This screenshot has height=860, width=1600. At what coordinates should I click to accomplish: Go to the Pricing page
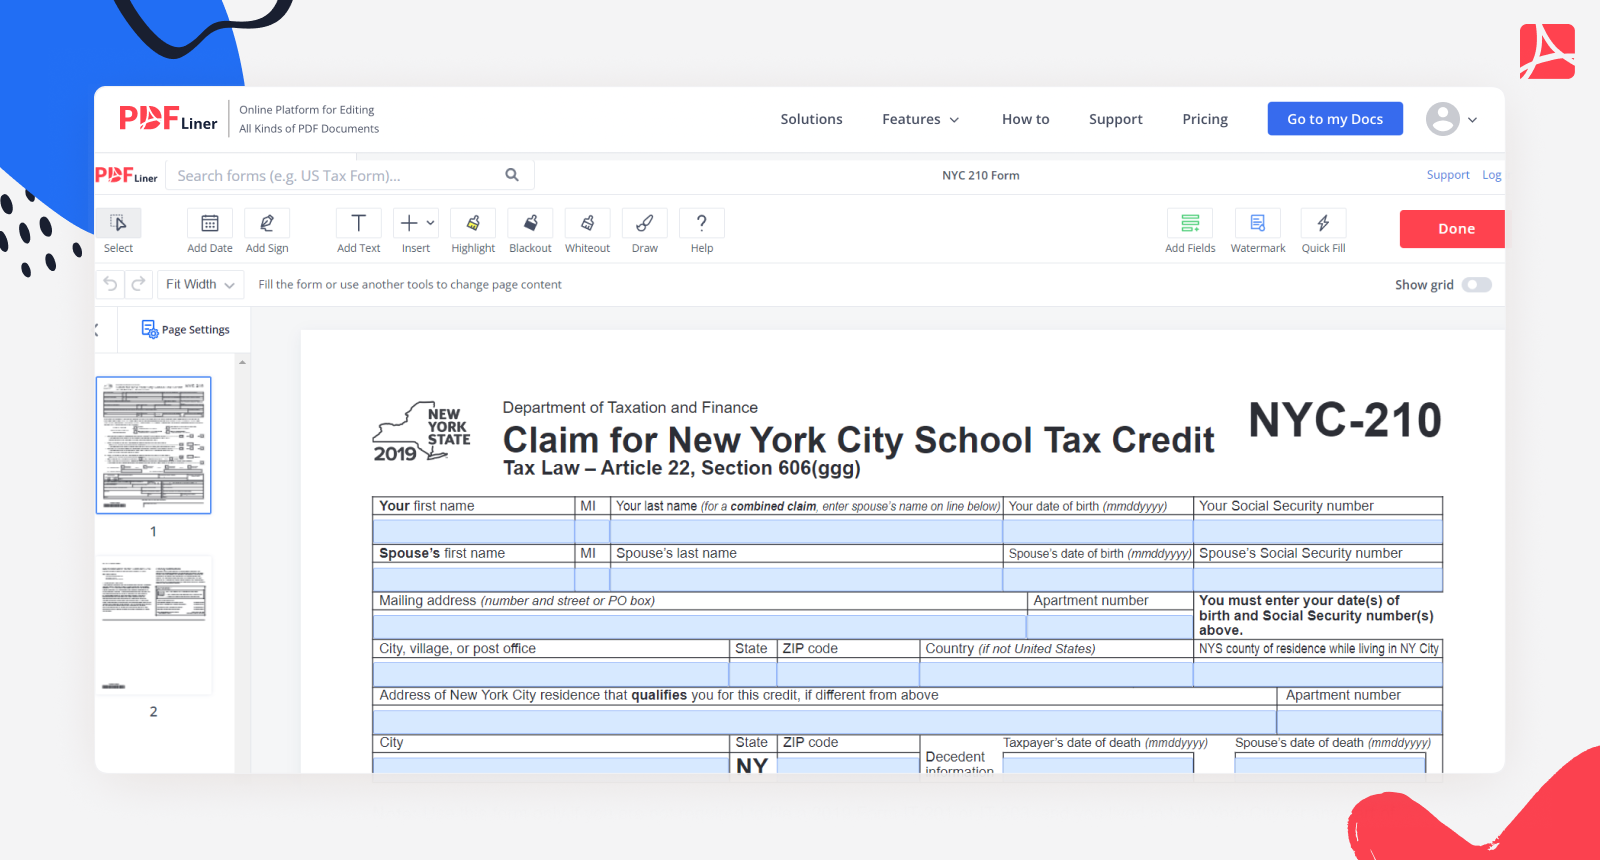click(1205, 119)
